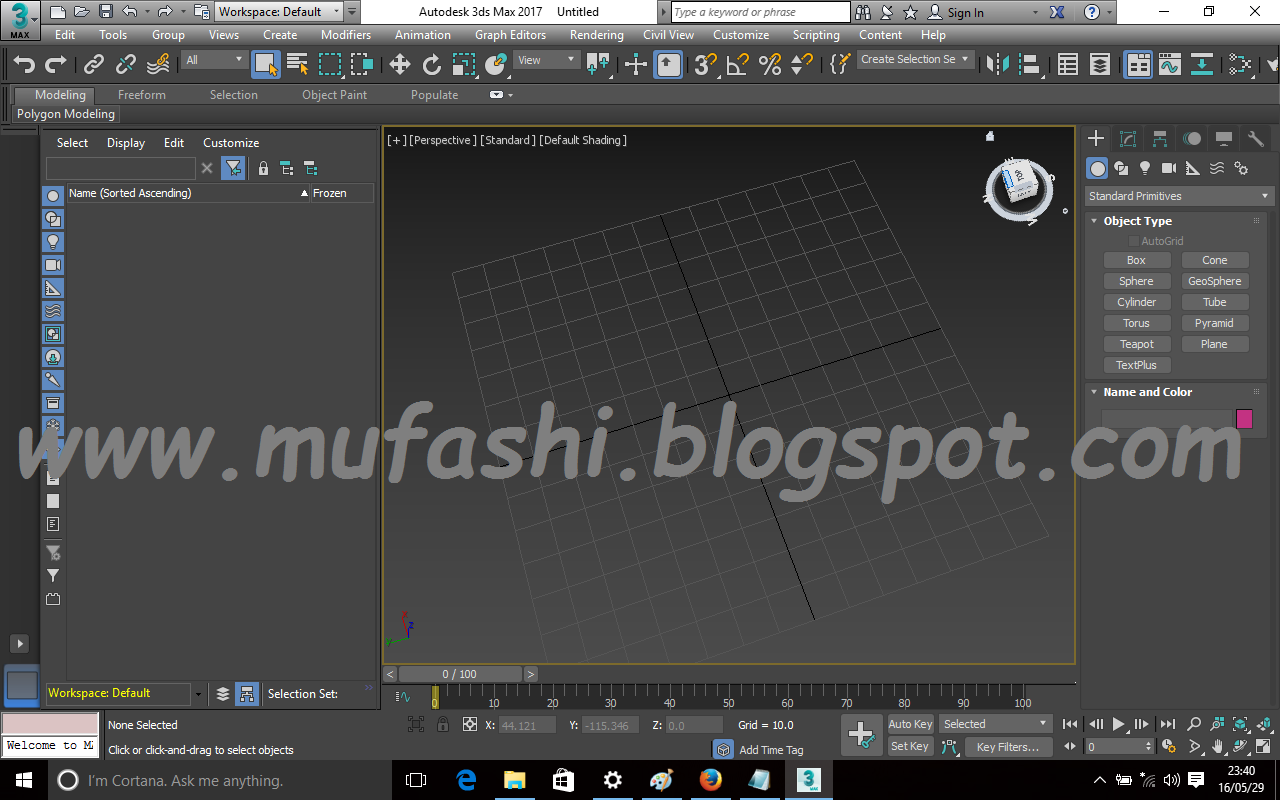Click the Maximize Viewport toggle icon

tap(1263, 746)
